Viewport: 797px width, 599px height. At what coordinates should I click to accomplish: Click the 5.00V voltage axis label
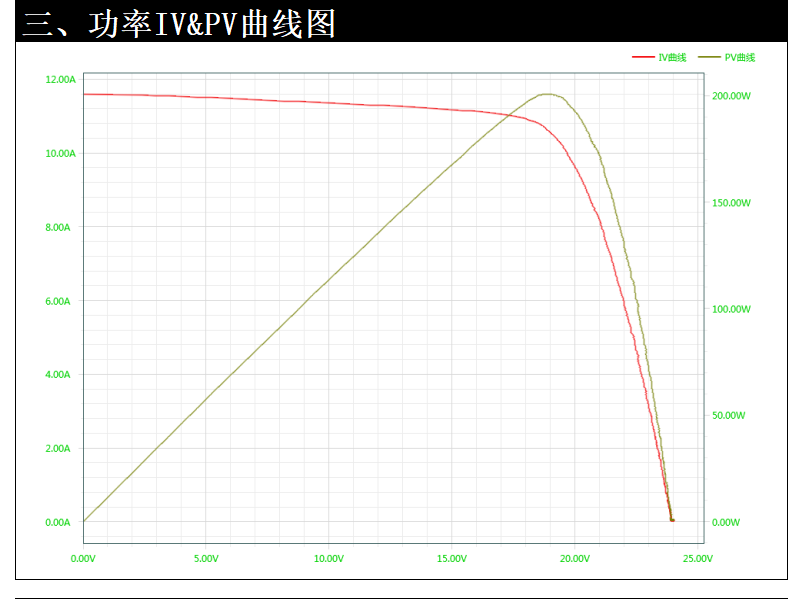coord(206,558)
